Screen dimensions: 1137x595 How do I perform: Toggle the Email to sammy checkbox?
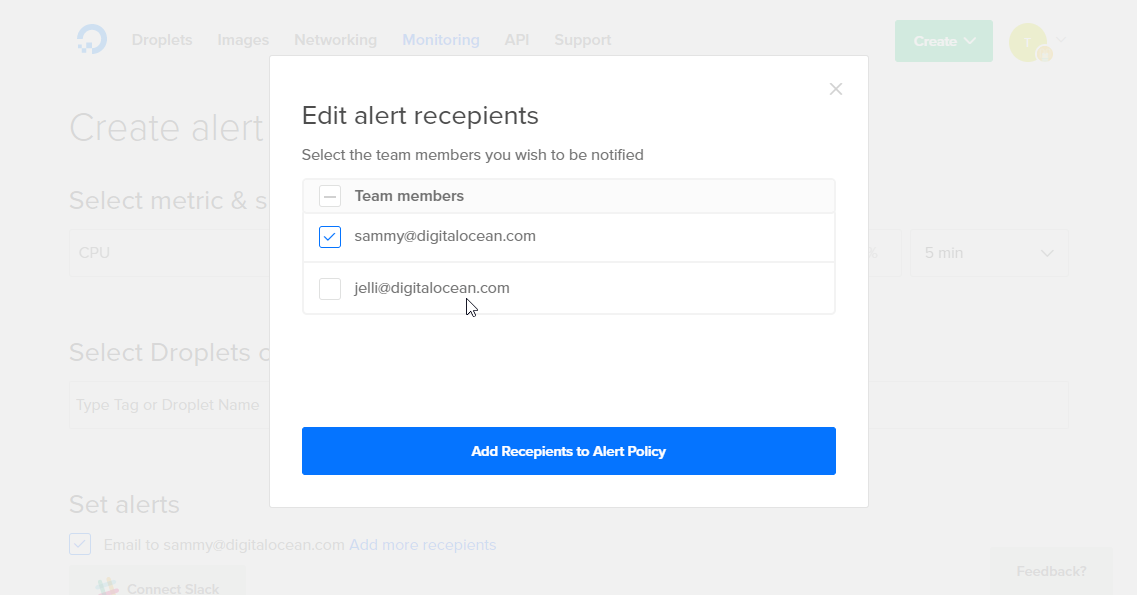80,544
